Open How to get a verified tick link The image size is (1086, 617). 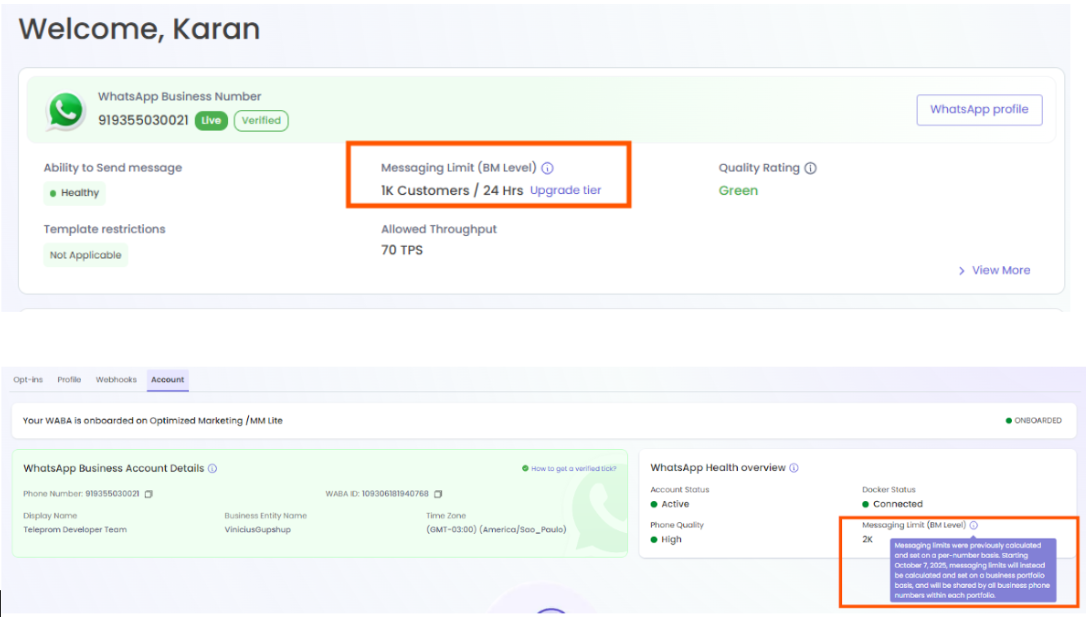point(569,469)
